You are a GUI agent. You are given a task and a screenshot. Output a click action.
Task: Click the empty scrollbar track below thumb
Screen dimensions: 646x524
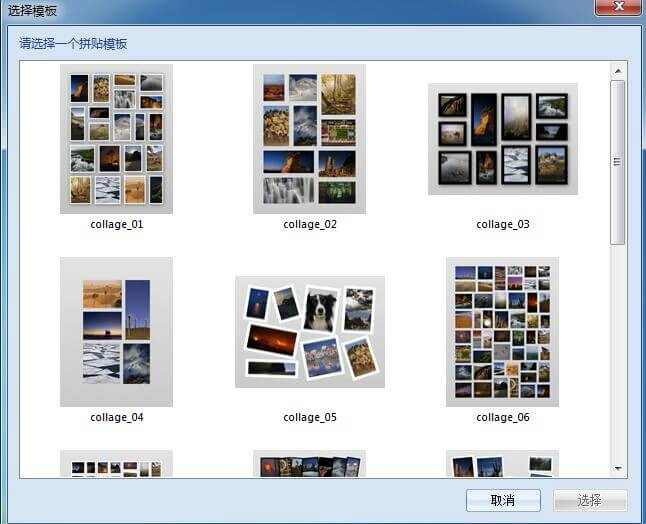pyautogui.click(x=618, y=350)
